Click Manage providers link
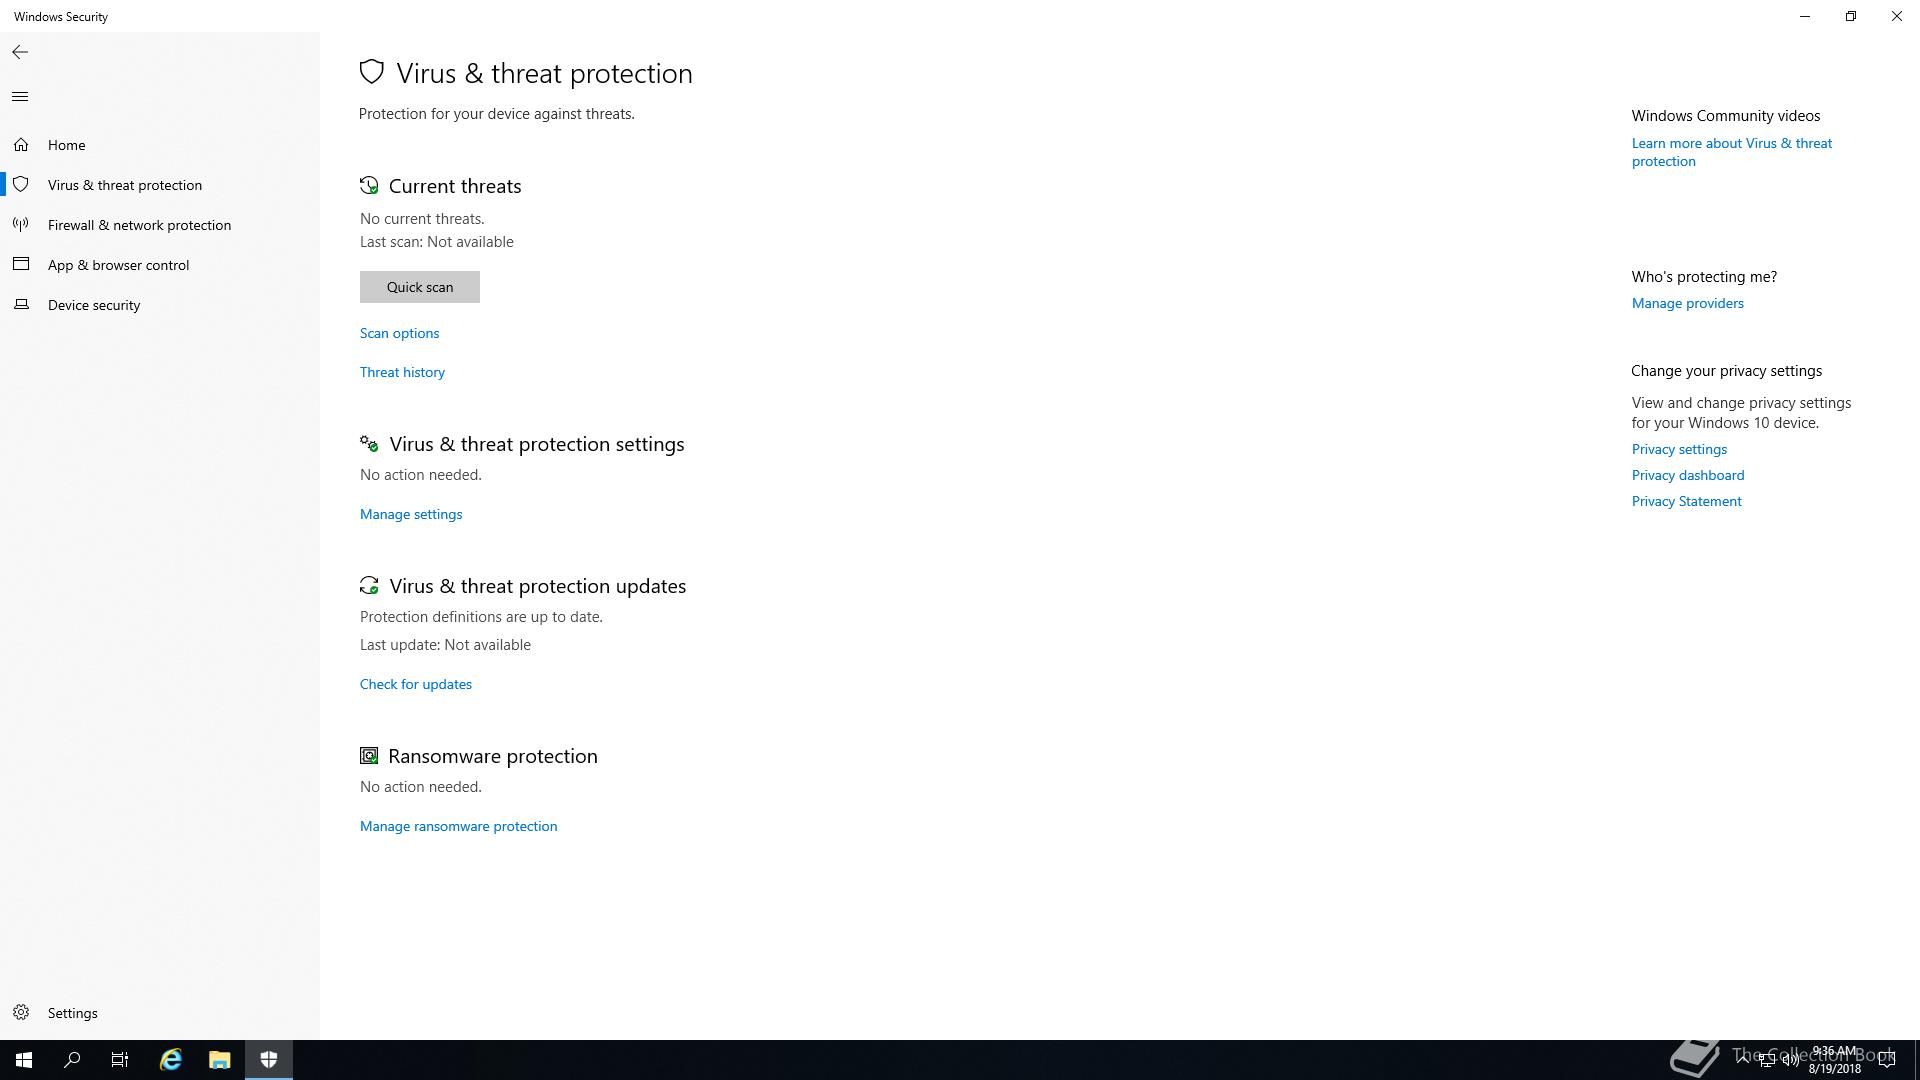1920x1080 pixels. [1688, 303]
